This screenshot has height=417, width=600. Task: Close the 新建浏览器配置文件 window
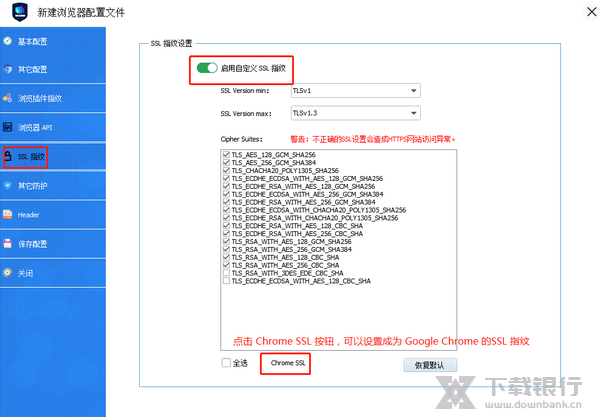click(x=591, y=12)
